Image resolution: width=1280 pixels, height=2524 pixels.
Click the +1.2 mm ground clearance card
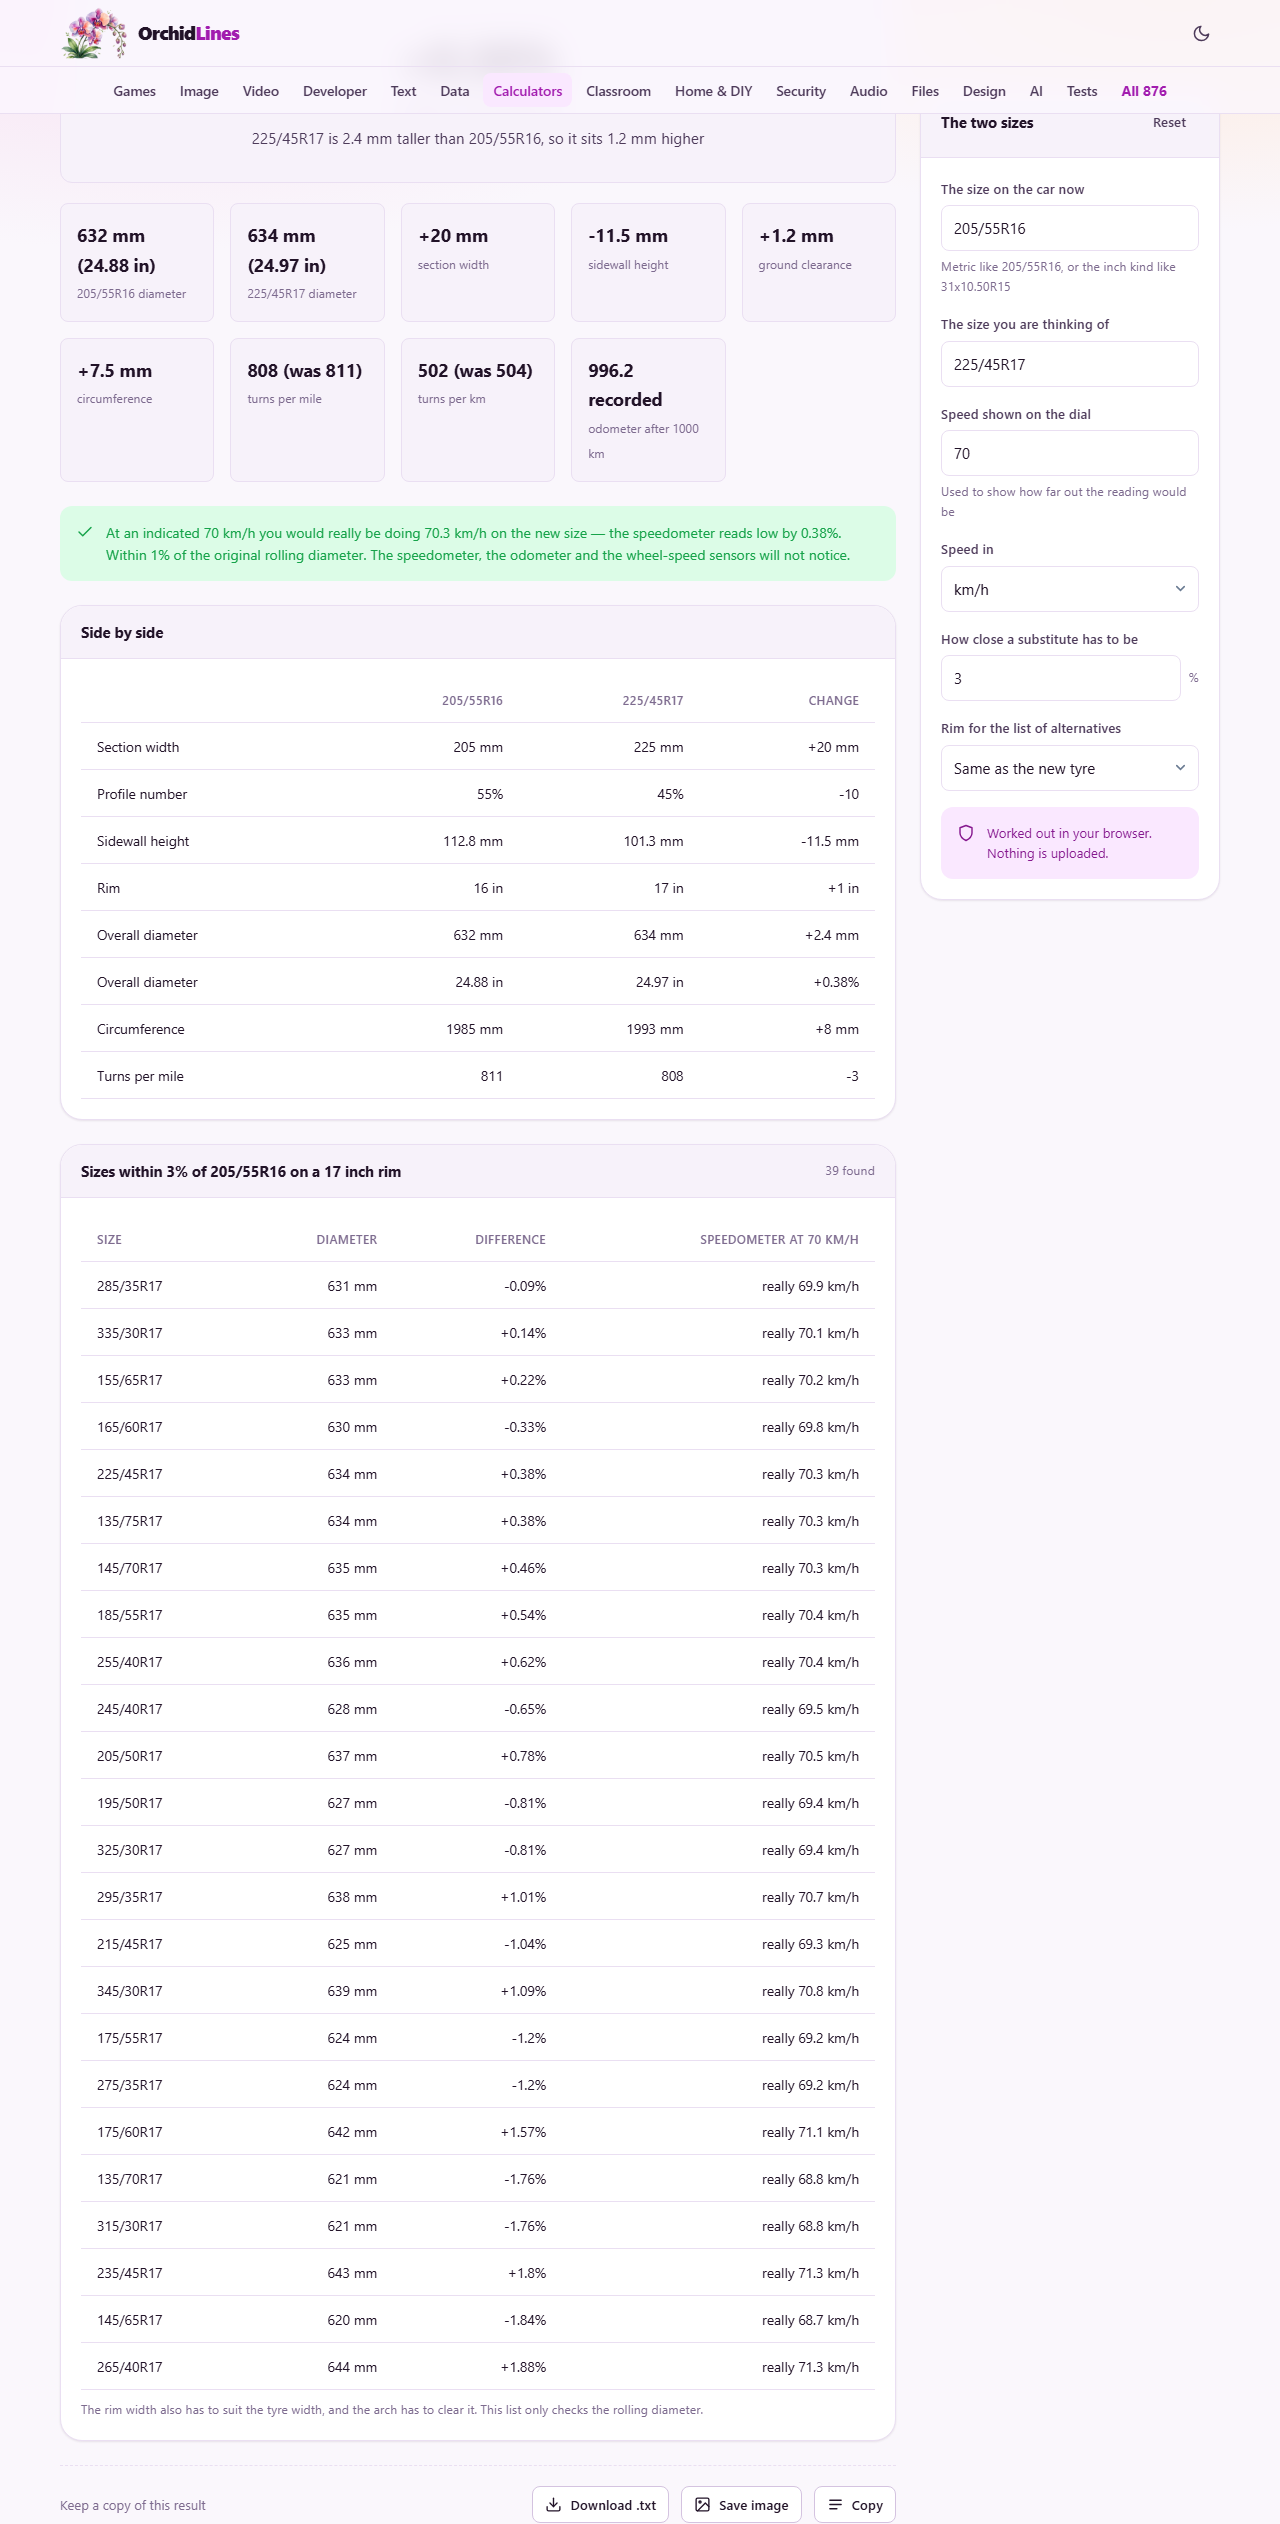[x=818, y=262]
